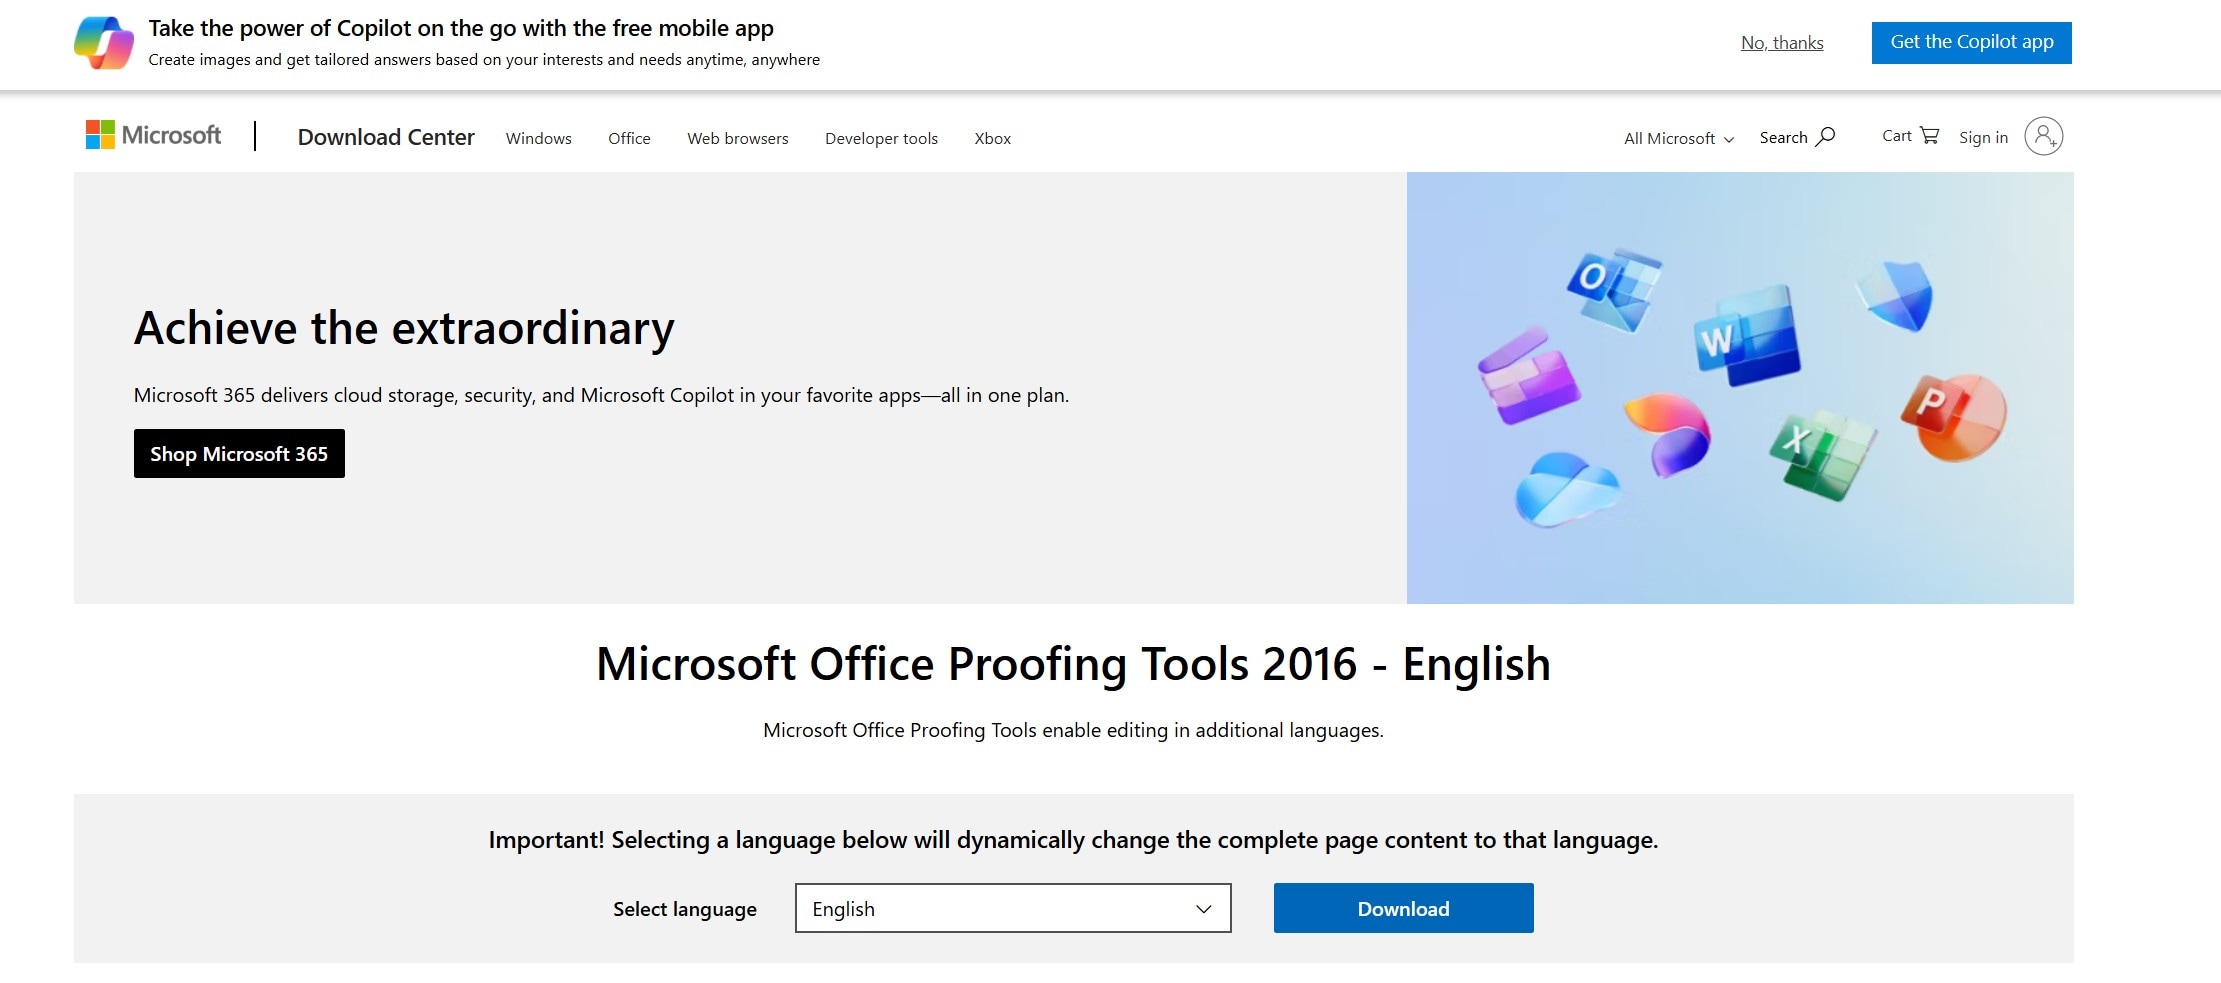This screenshot has height=983, width=2221.
Task: Open the Office menu item
Action: pos(629,138)
